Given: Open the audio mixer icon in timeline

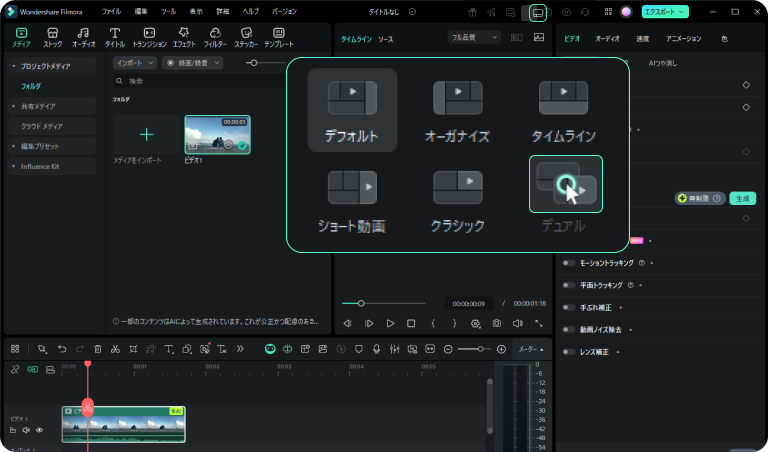Looking at the screenshot, I should tap(394, 349).
